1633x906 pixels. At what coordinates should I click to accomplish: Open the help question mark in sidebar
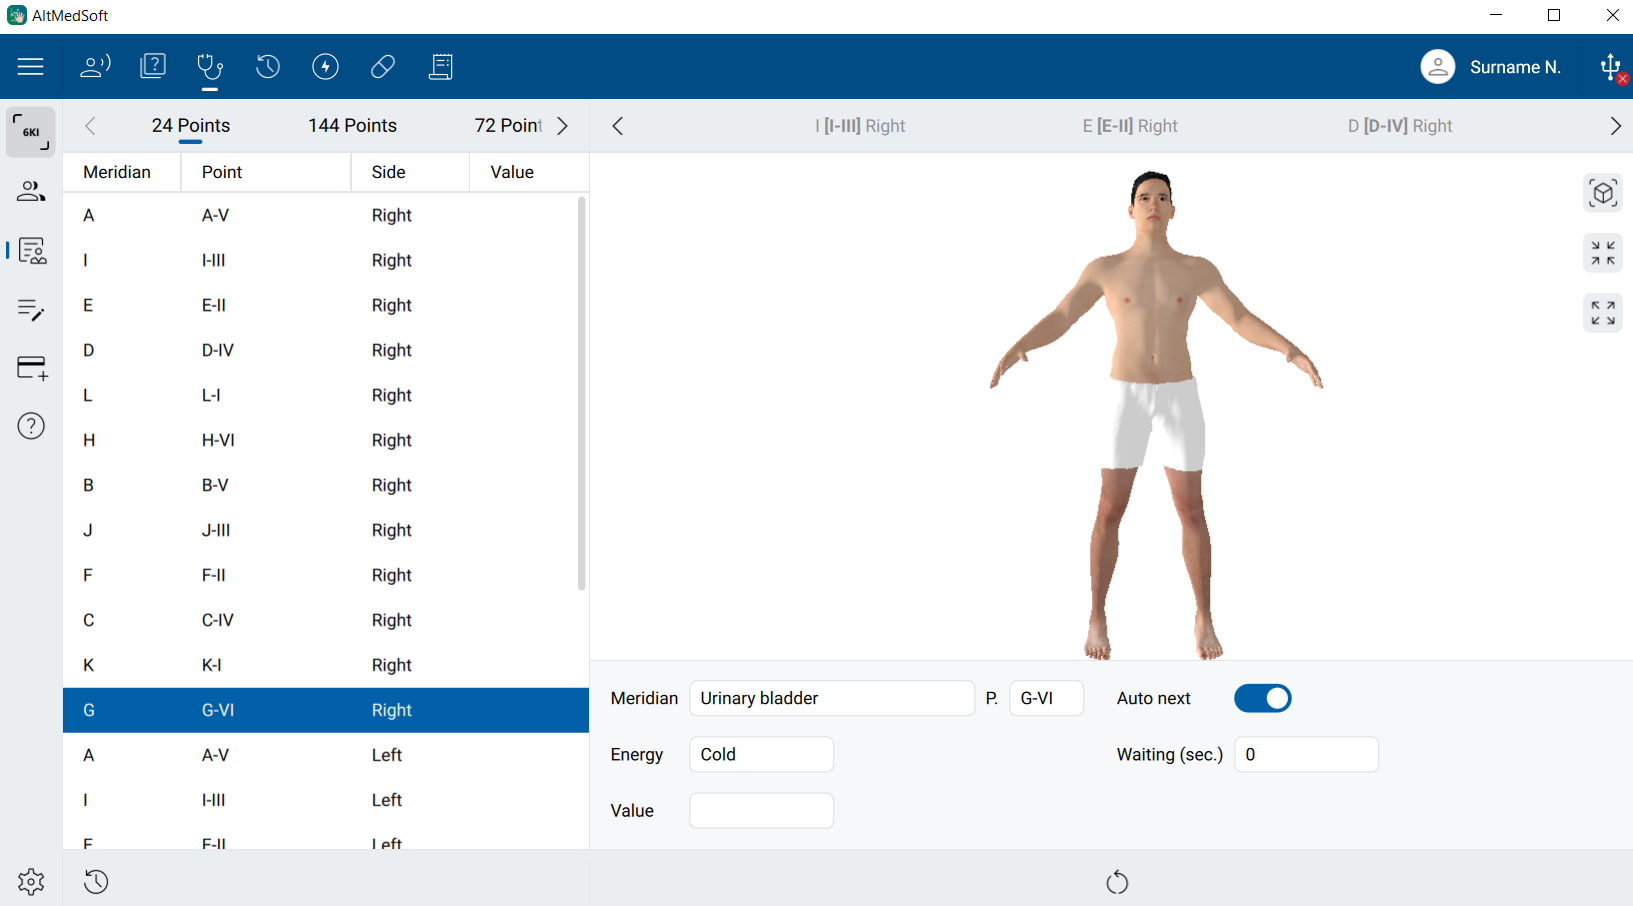point(31,426)
